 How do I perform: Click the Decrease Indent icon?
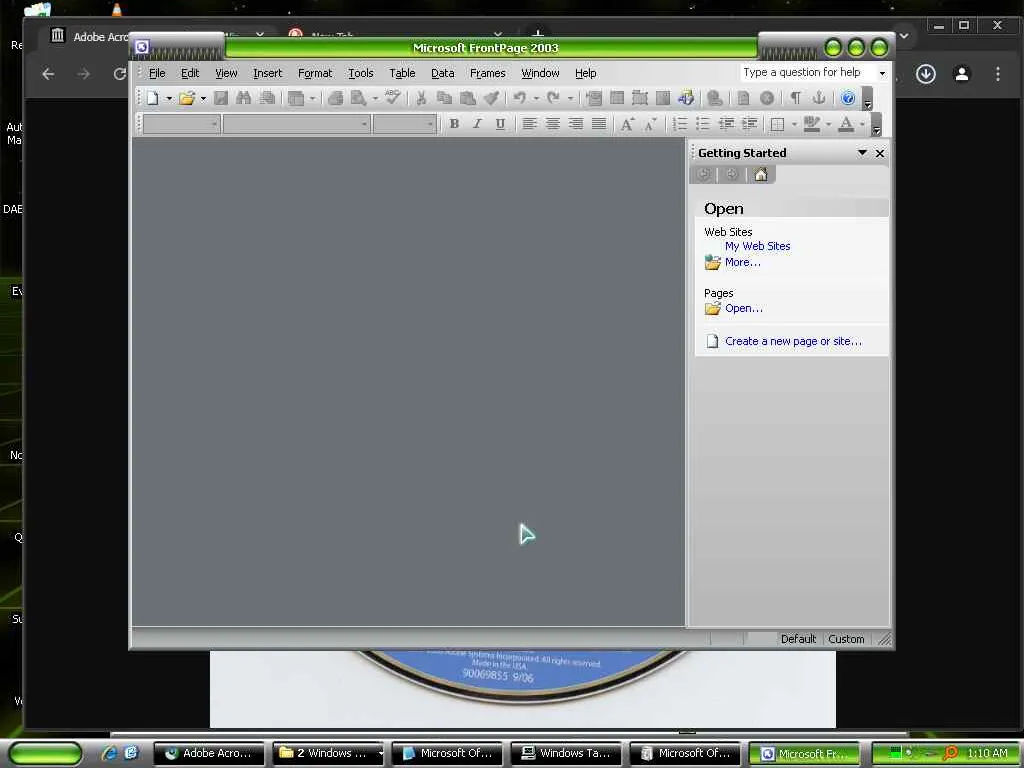726,124
